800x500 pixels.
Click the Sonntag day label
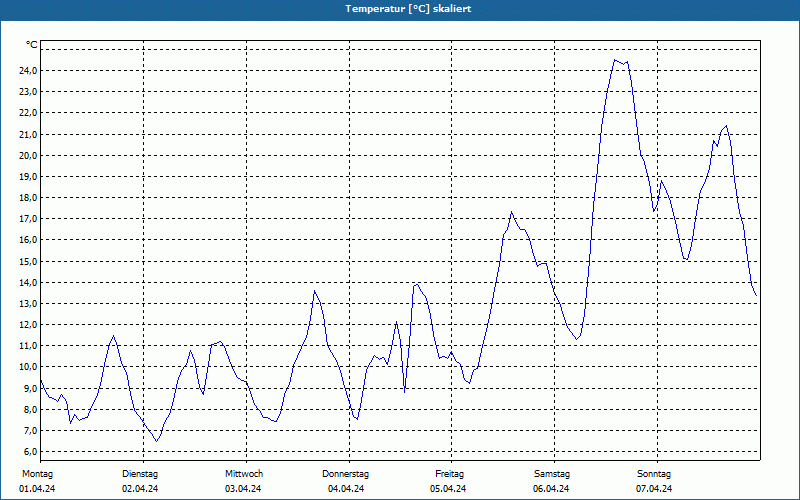point(654,474)
